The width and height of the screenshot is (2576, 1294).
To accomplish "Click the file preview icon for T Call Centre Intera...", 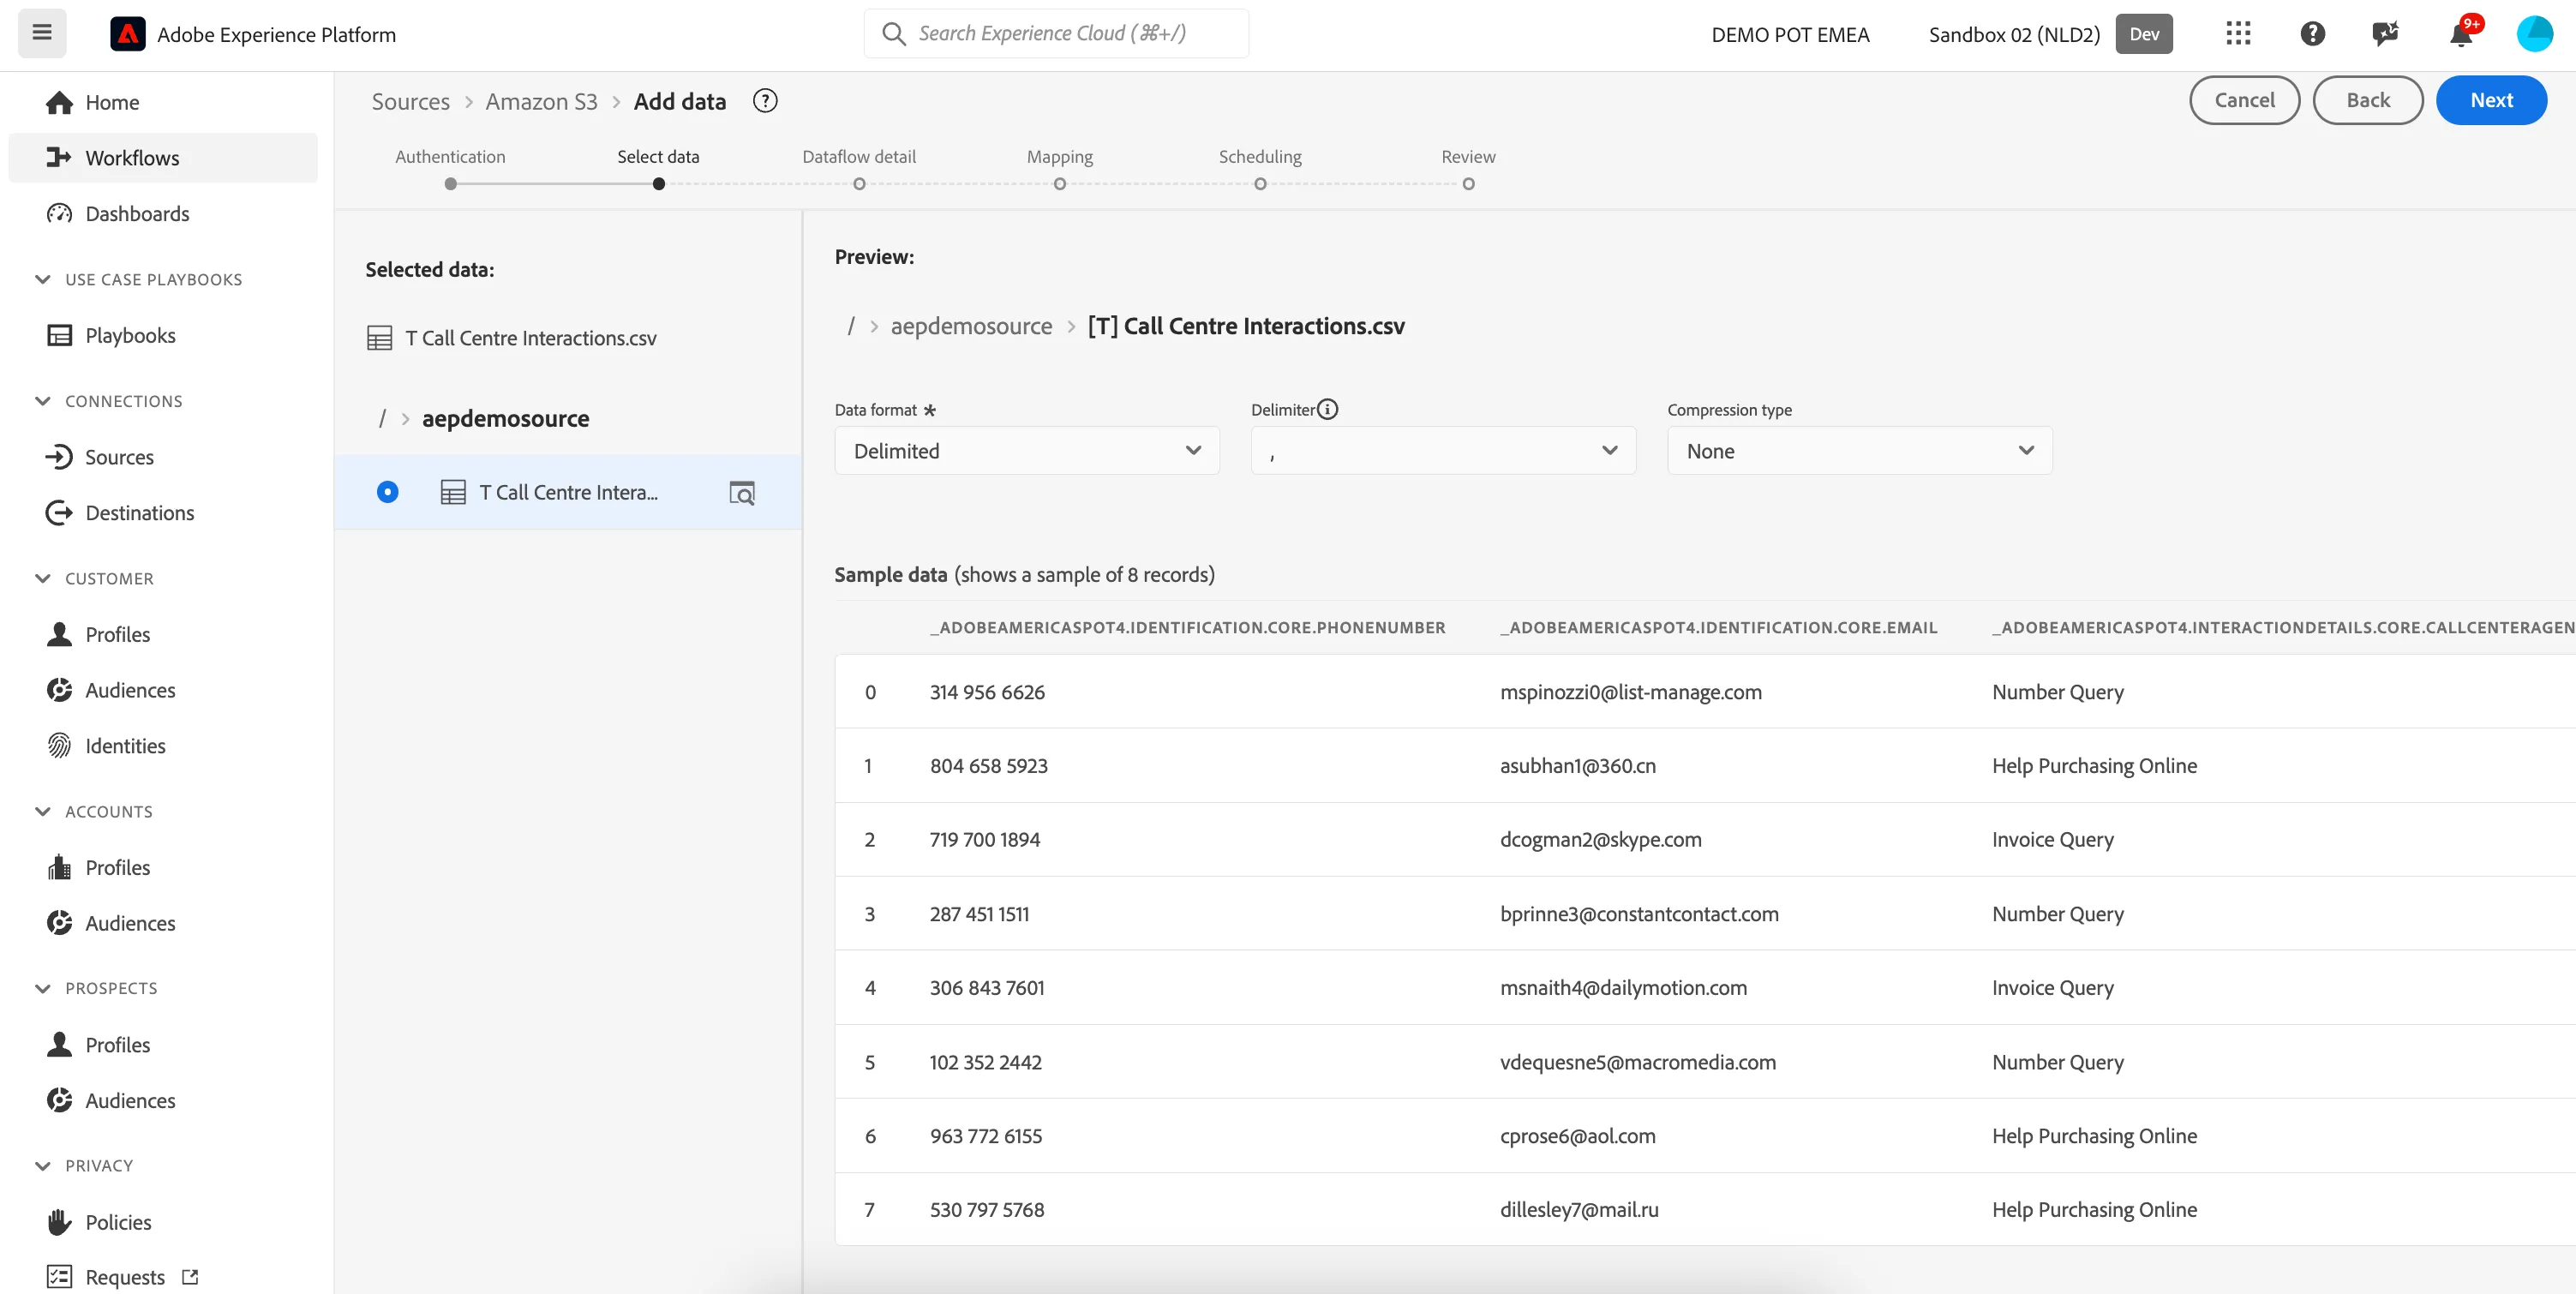I will click(742, 492).
